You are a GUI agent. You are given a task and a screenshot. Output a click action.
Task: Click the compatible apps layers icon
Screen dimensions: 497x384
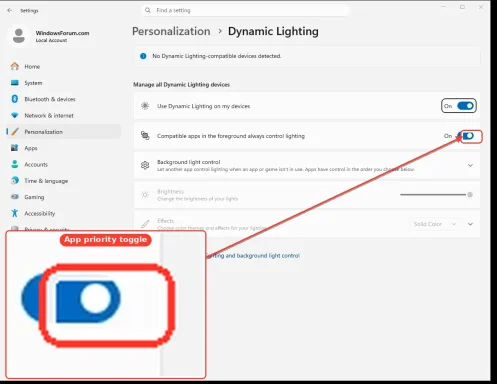[145, 136]
